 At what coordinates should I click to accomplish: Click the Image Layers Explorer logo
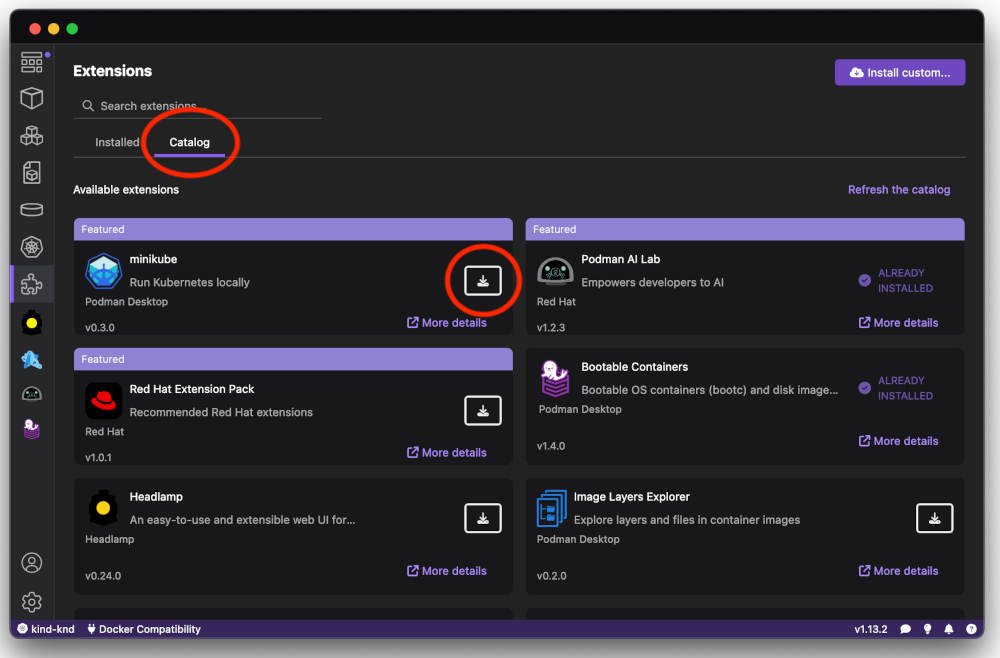tap(552, 508)
